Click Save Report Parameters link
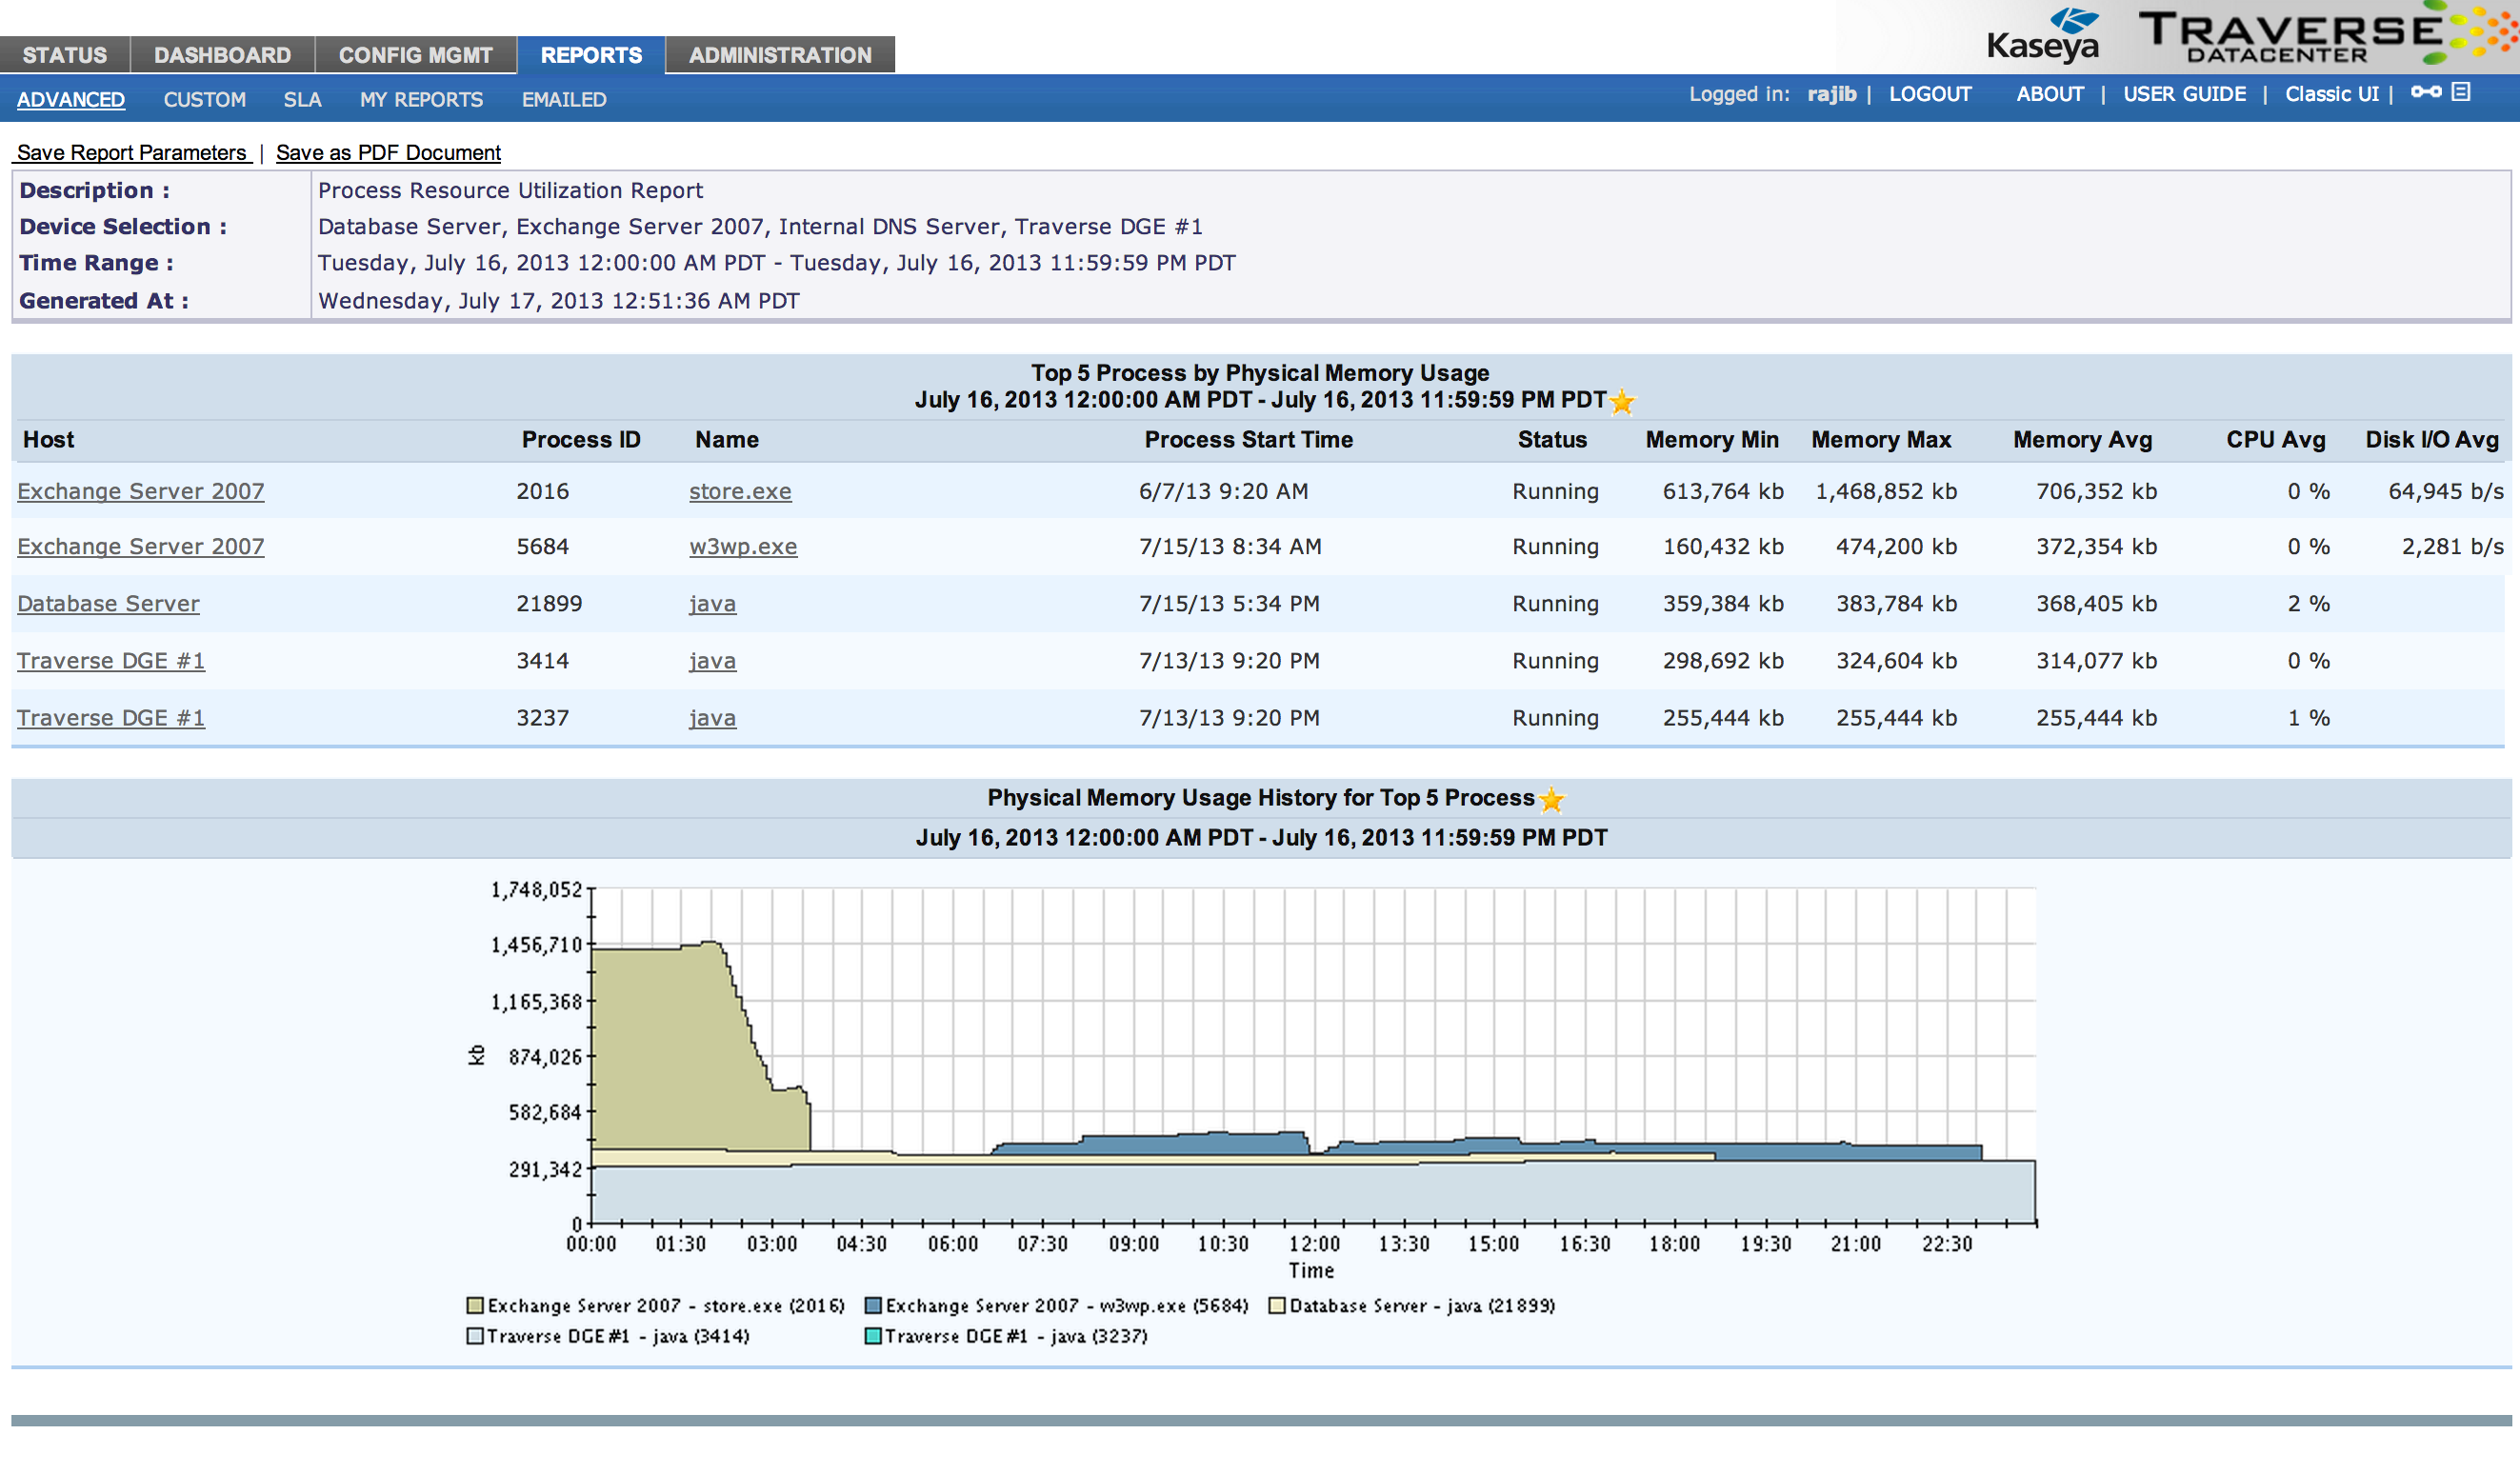Screen dimensions: 2520x1474 (132, 152)
